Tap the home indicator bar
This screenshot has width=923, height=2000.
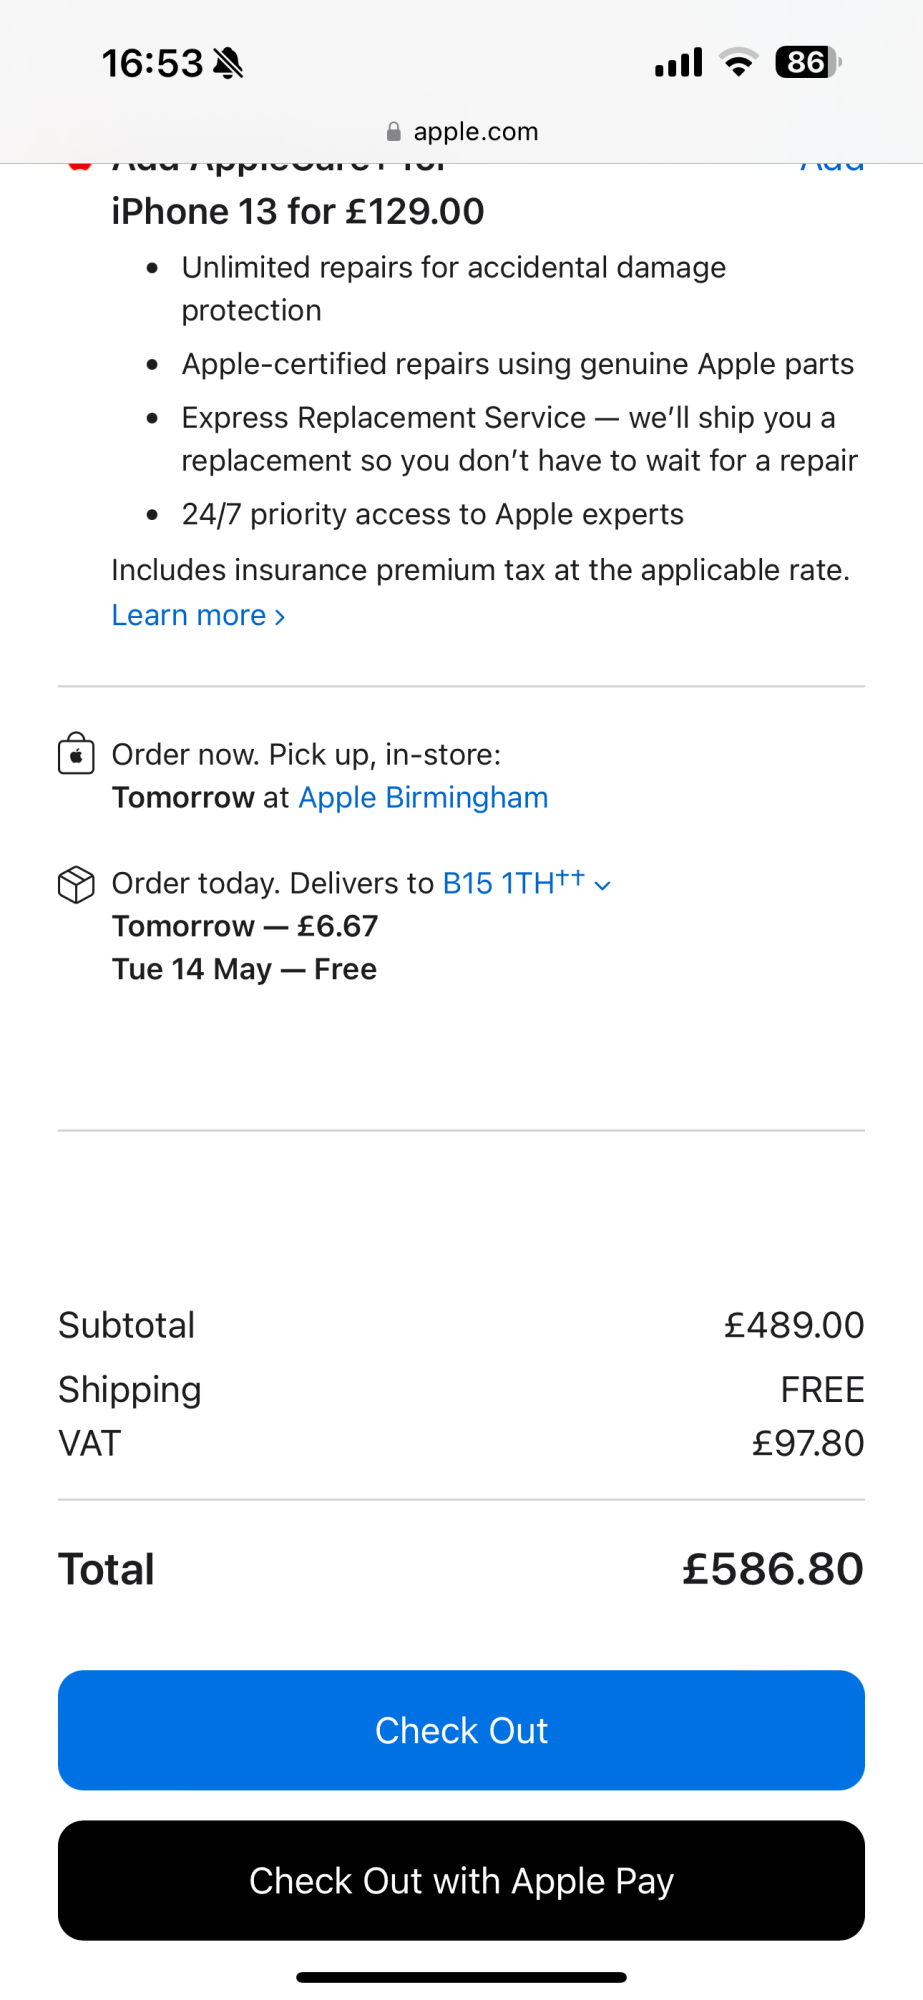point(462,1977)
